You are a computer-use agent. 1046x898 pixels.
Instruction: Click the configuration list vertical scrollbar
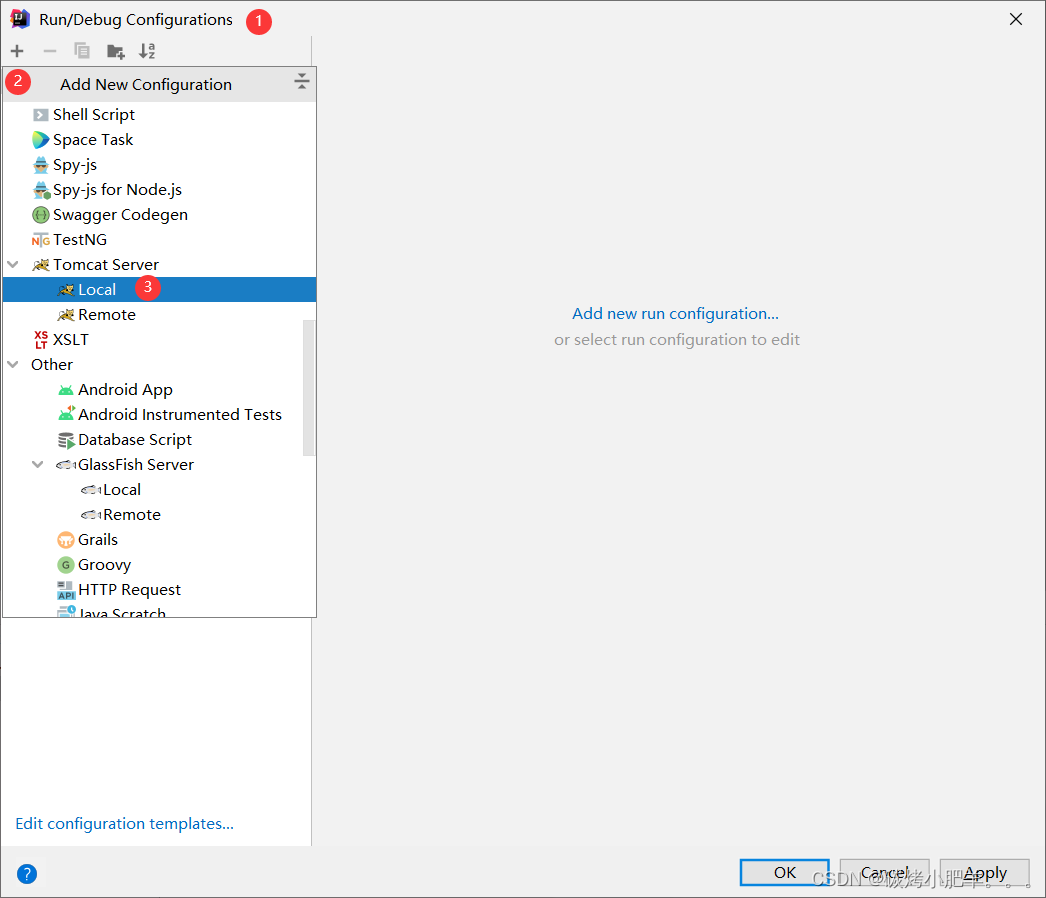coord(308,387)
